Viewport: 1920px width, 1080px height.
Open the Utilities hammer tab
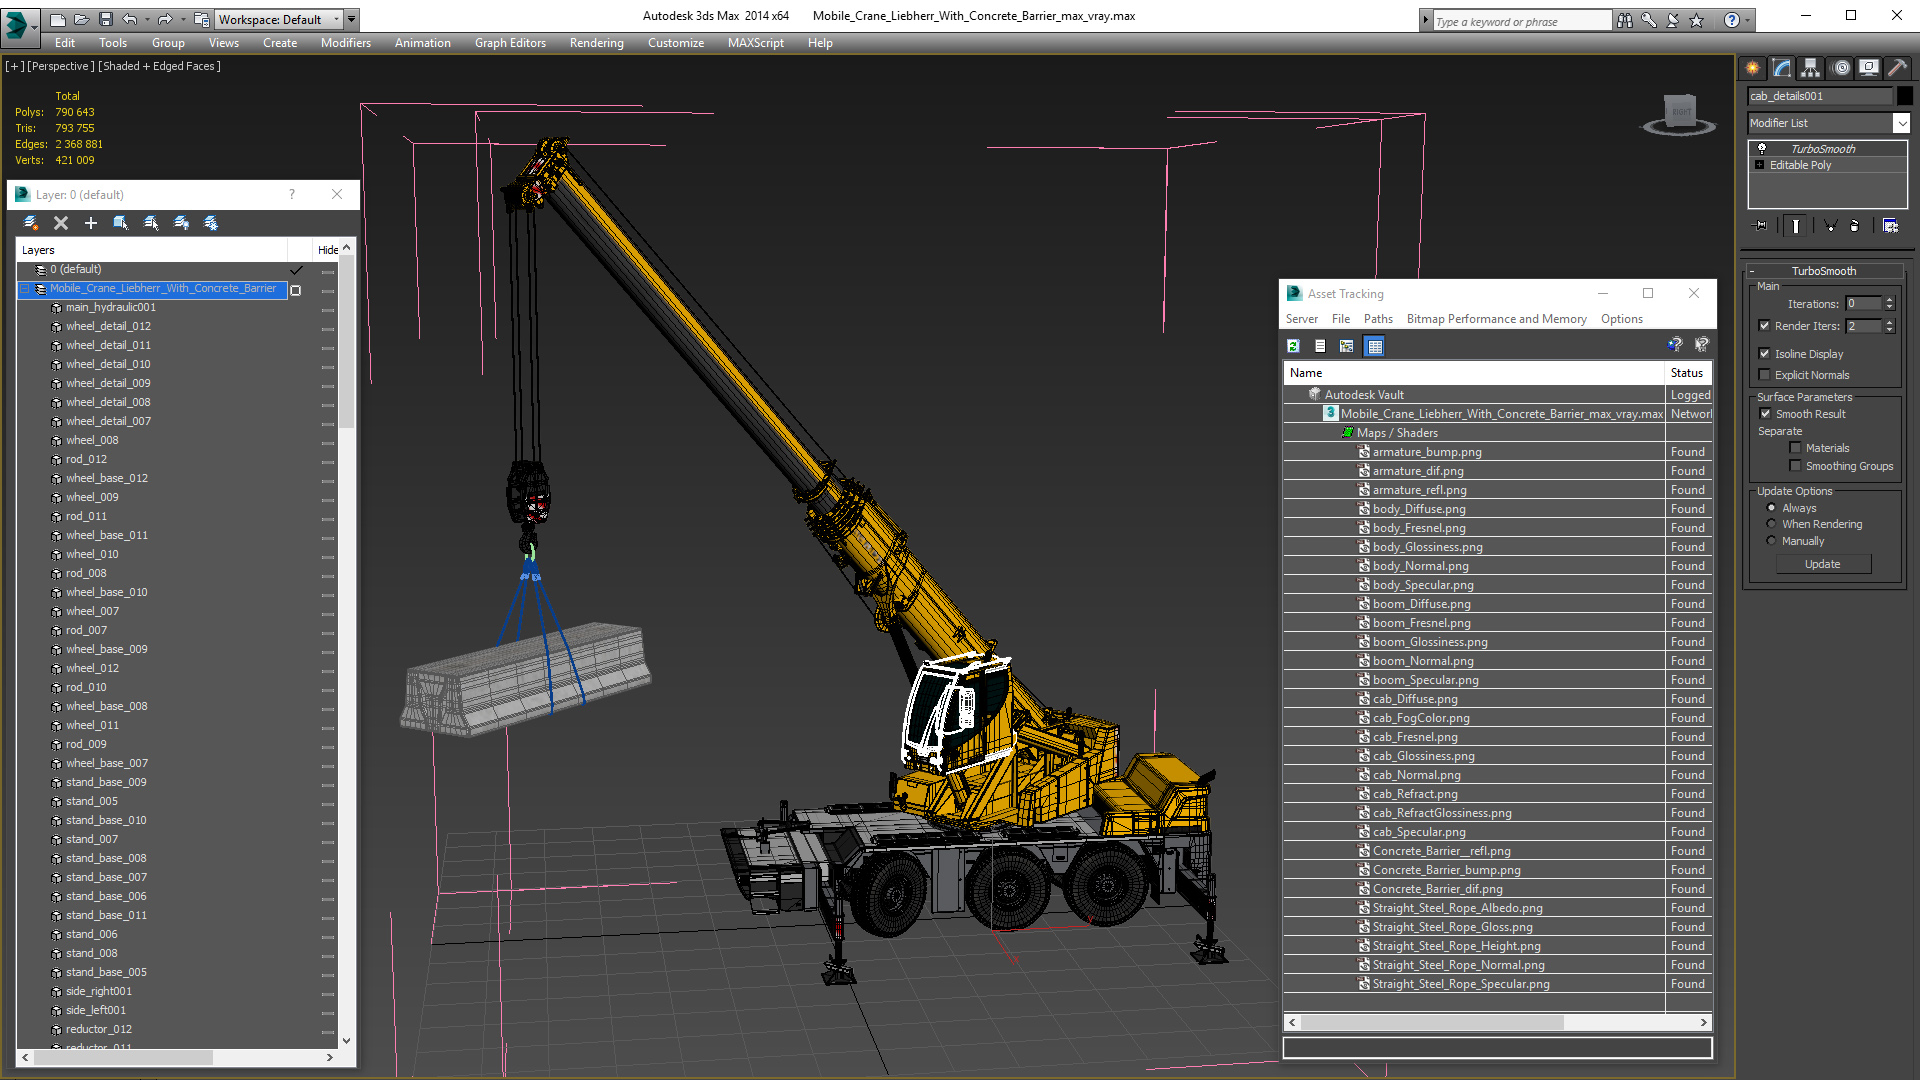(x=1897, y=68)
